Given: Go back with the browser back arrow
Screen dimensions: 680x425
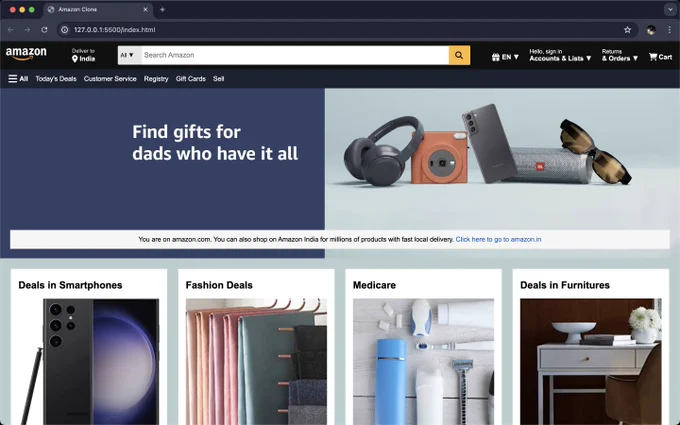Looking at the screenshot, I should pyautogui.click(x=11, y=29).
